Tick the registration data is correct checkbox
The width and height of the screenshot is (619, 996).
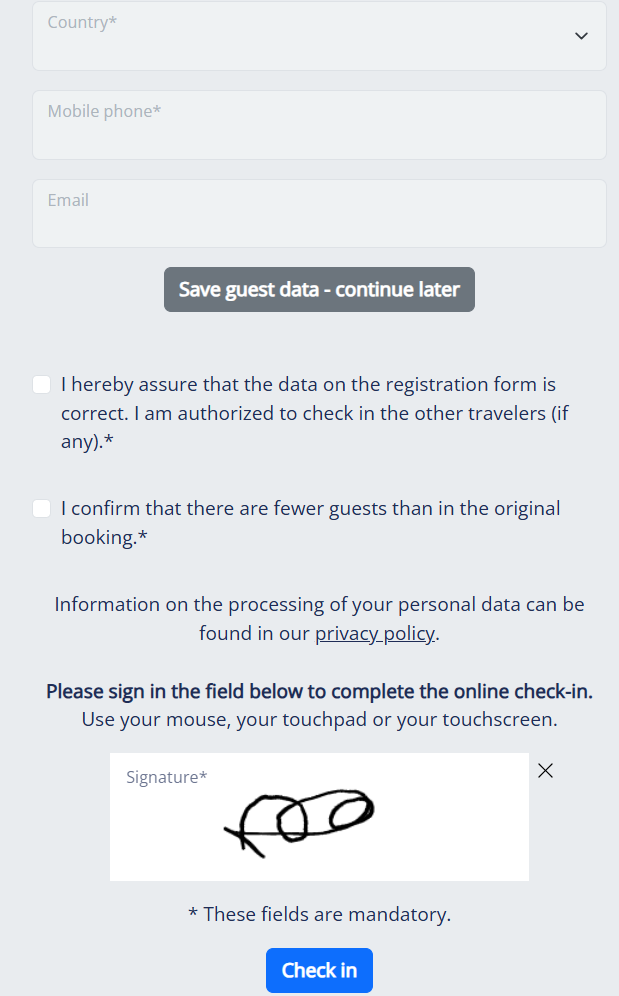pyautogui.click(x=42, y=384)
